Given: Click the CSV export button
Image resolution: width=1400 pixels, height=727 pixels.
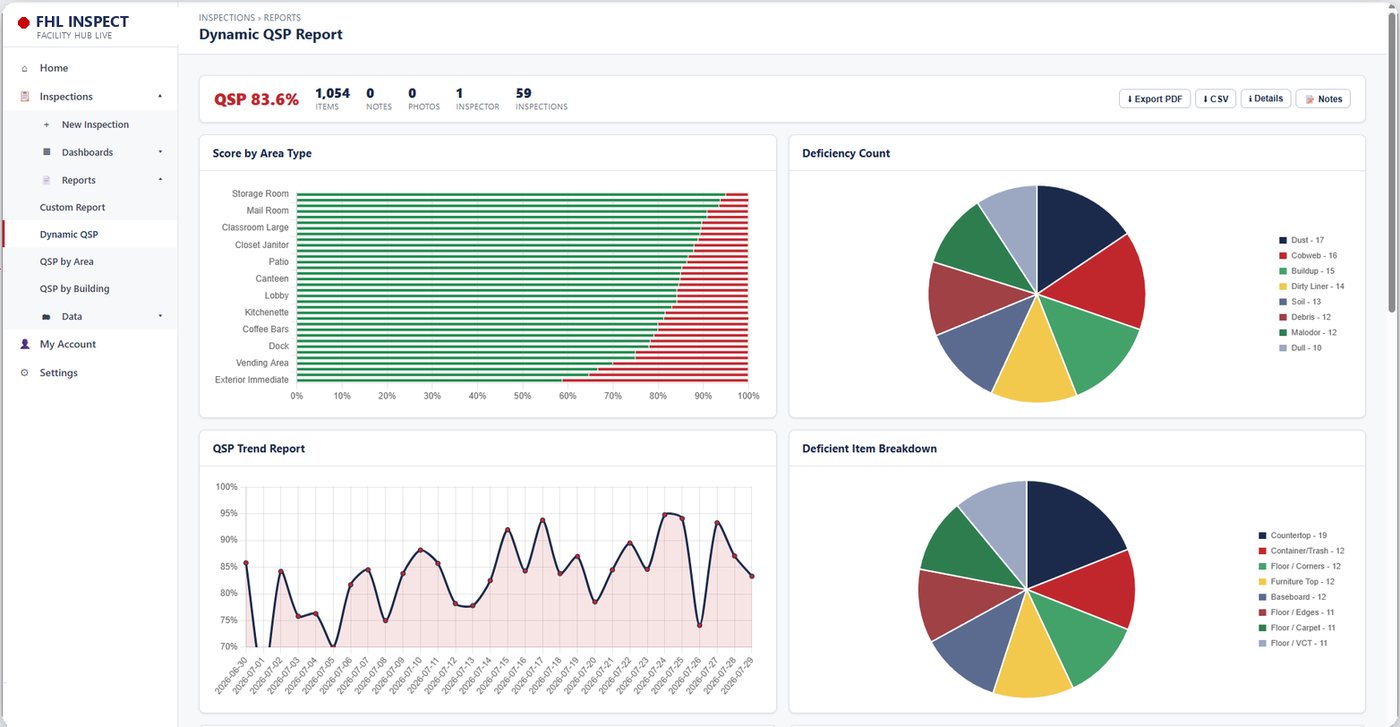Looking at the screenshot, I should [1216, 99].
